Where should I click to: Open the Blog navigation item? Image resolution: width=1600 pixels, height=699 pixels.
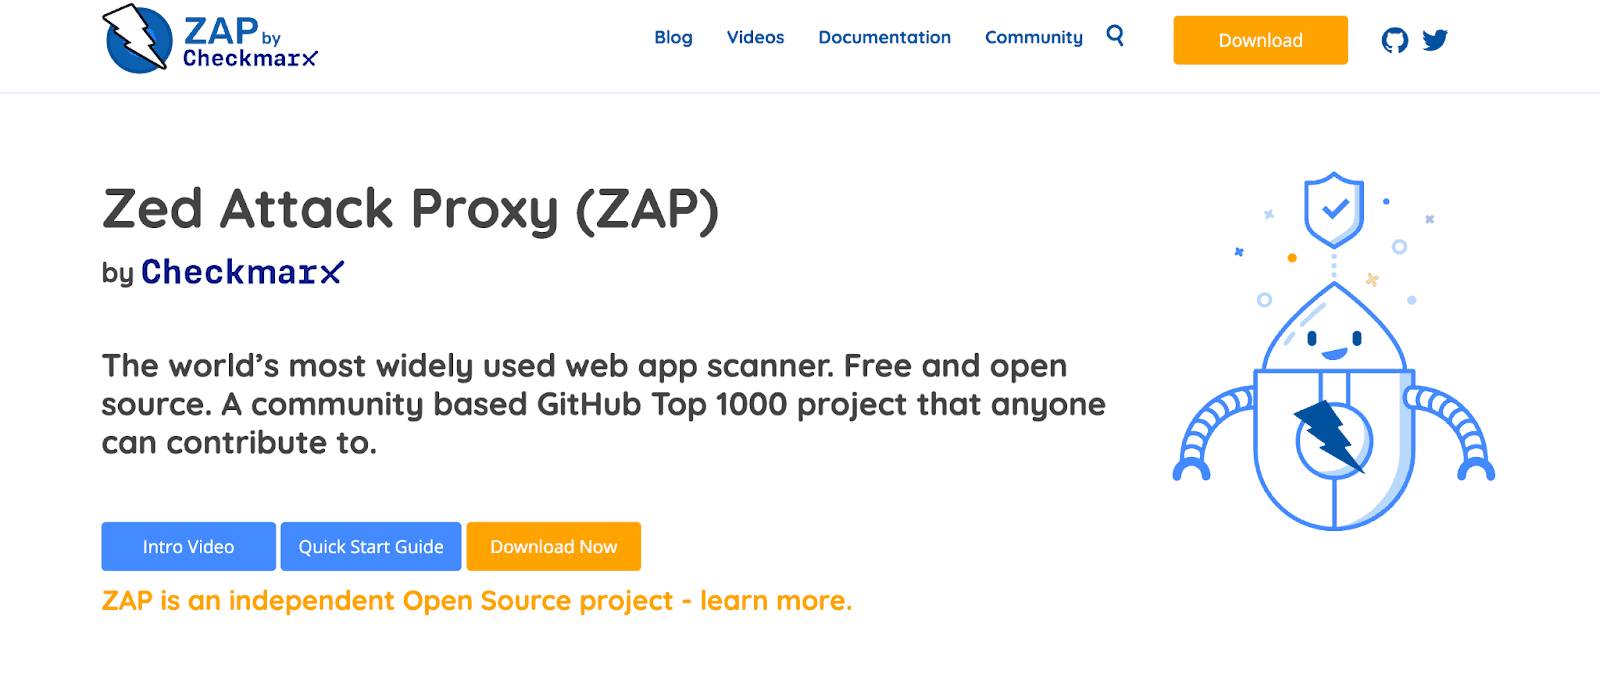point(672,37)
